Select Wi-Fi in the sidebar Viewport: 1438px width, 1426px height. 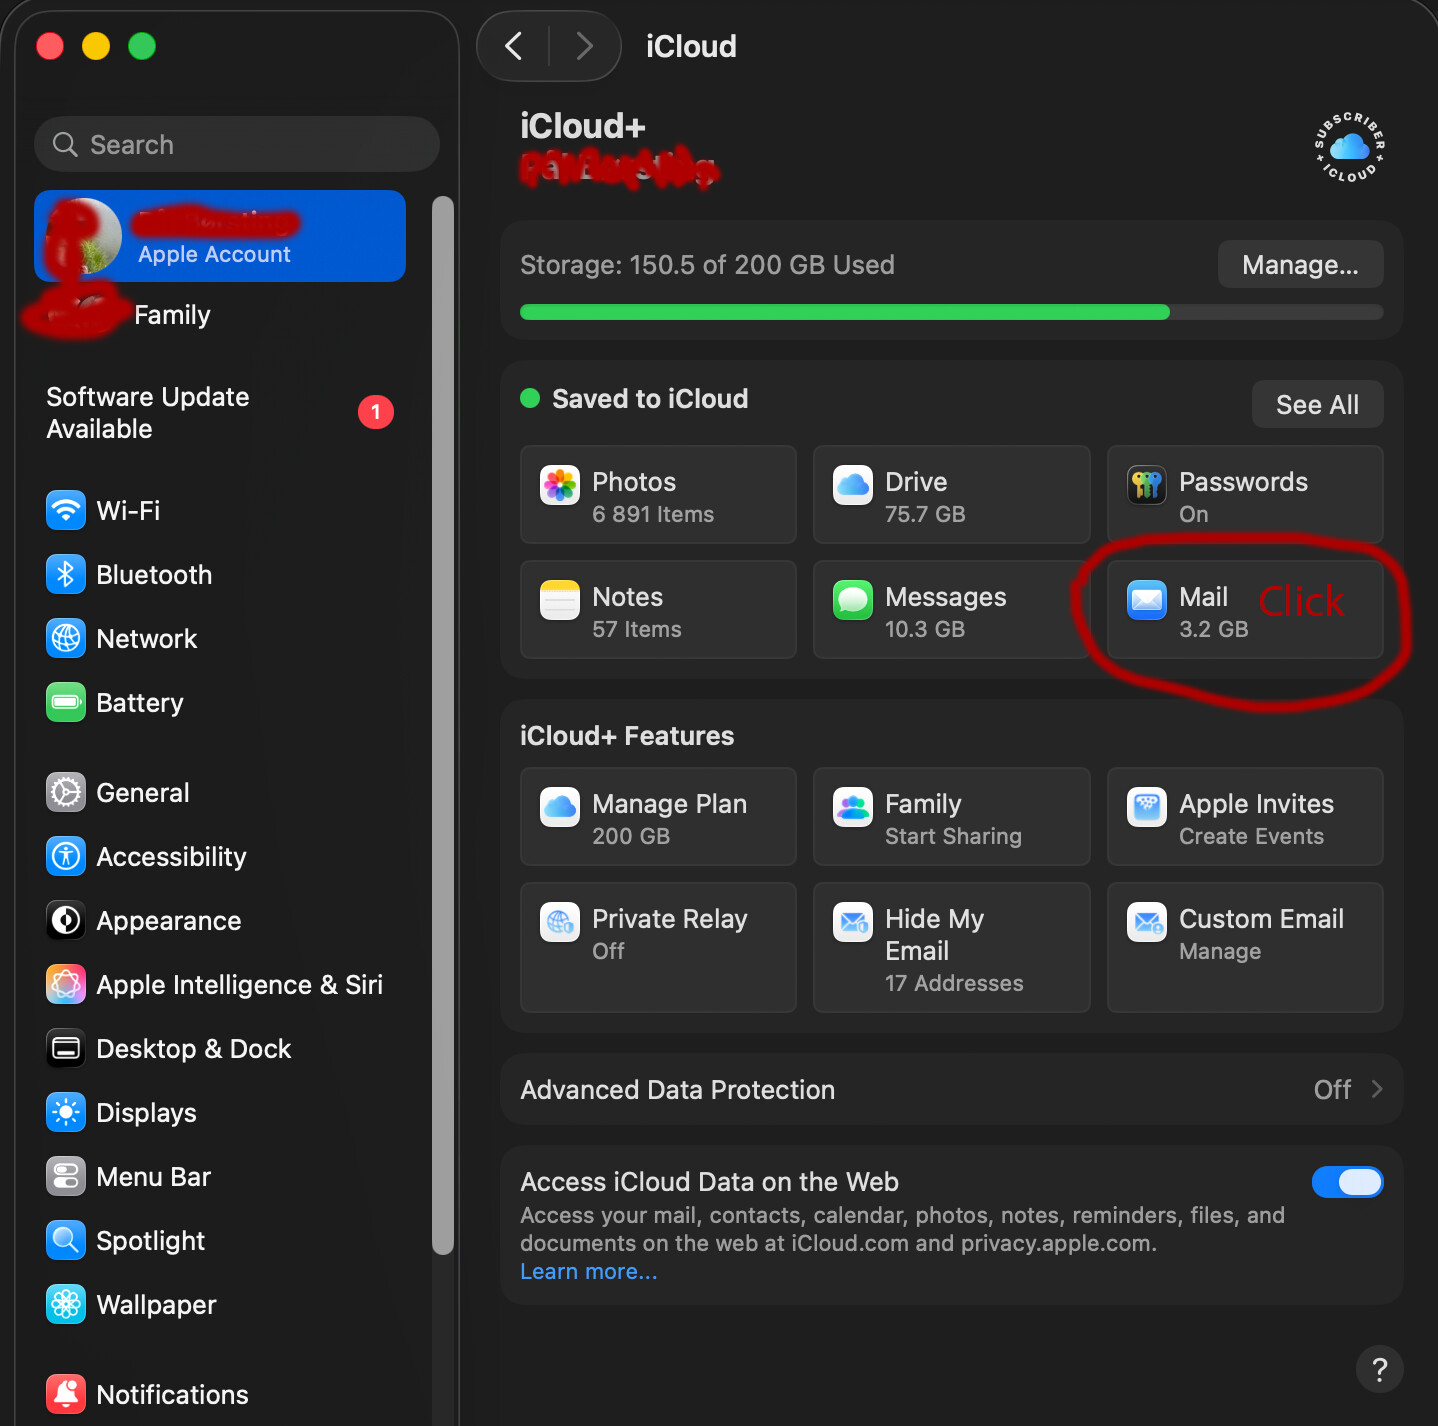(x=128, y=511)
